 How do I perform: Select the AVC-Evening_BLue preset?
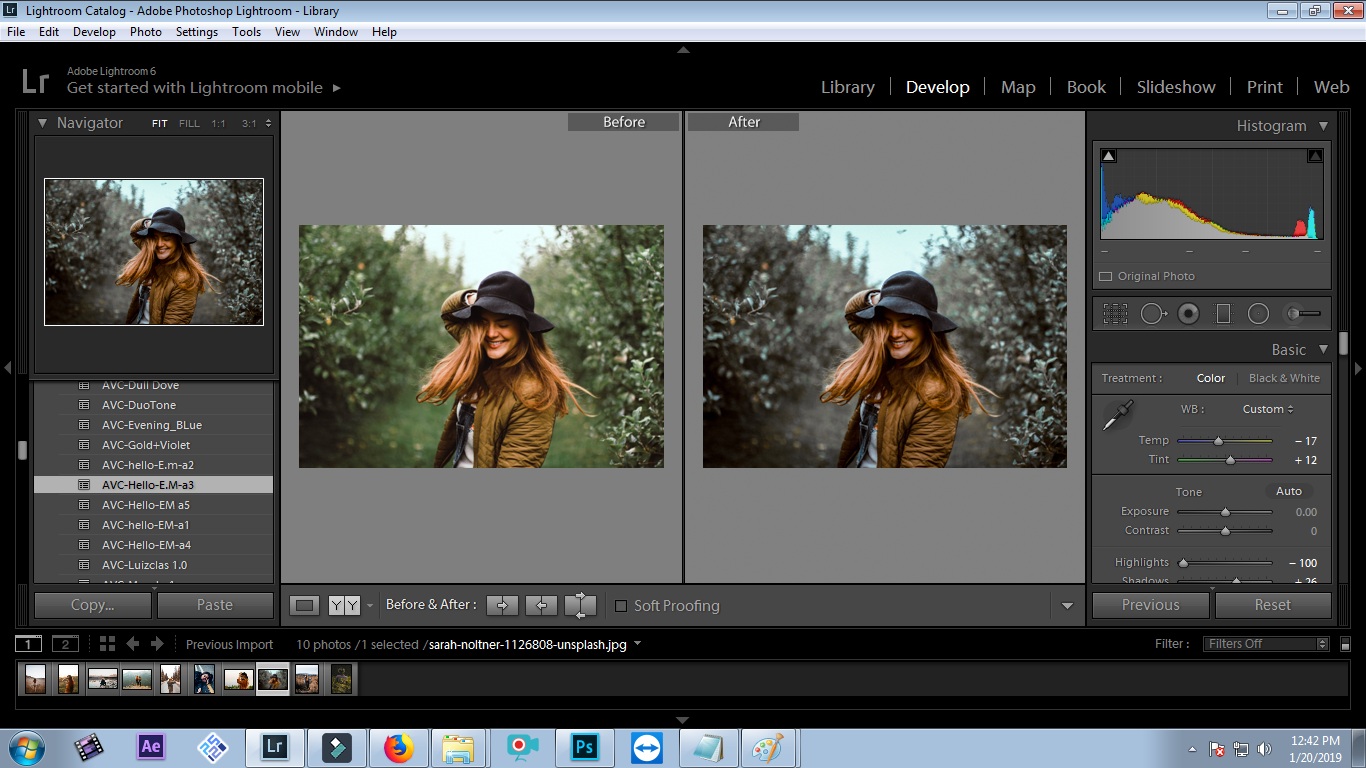(153, 425)
